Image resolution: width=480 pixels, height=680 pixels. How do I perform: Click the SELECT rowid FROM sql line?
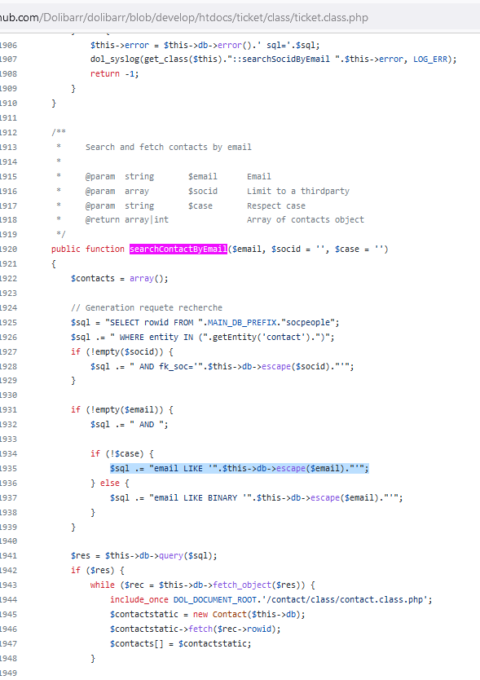[205, 322]
